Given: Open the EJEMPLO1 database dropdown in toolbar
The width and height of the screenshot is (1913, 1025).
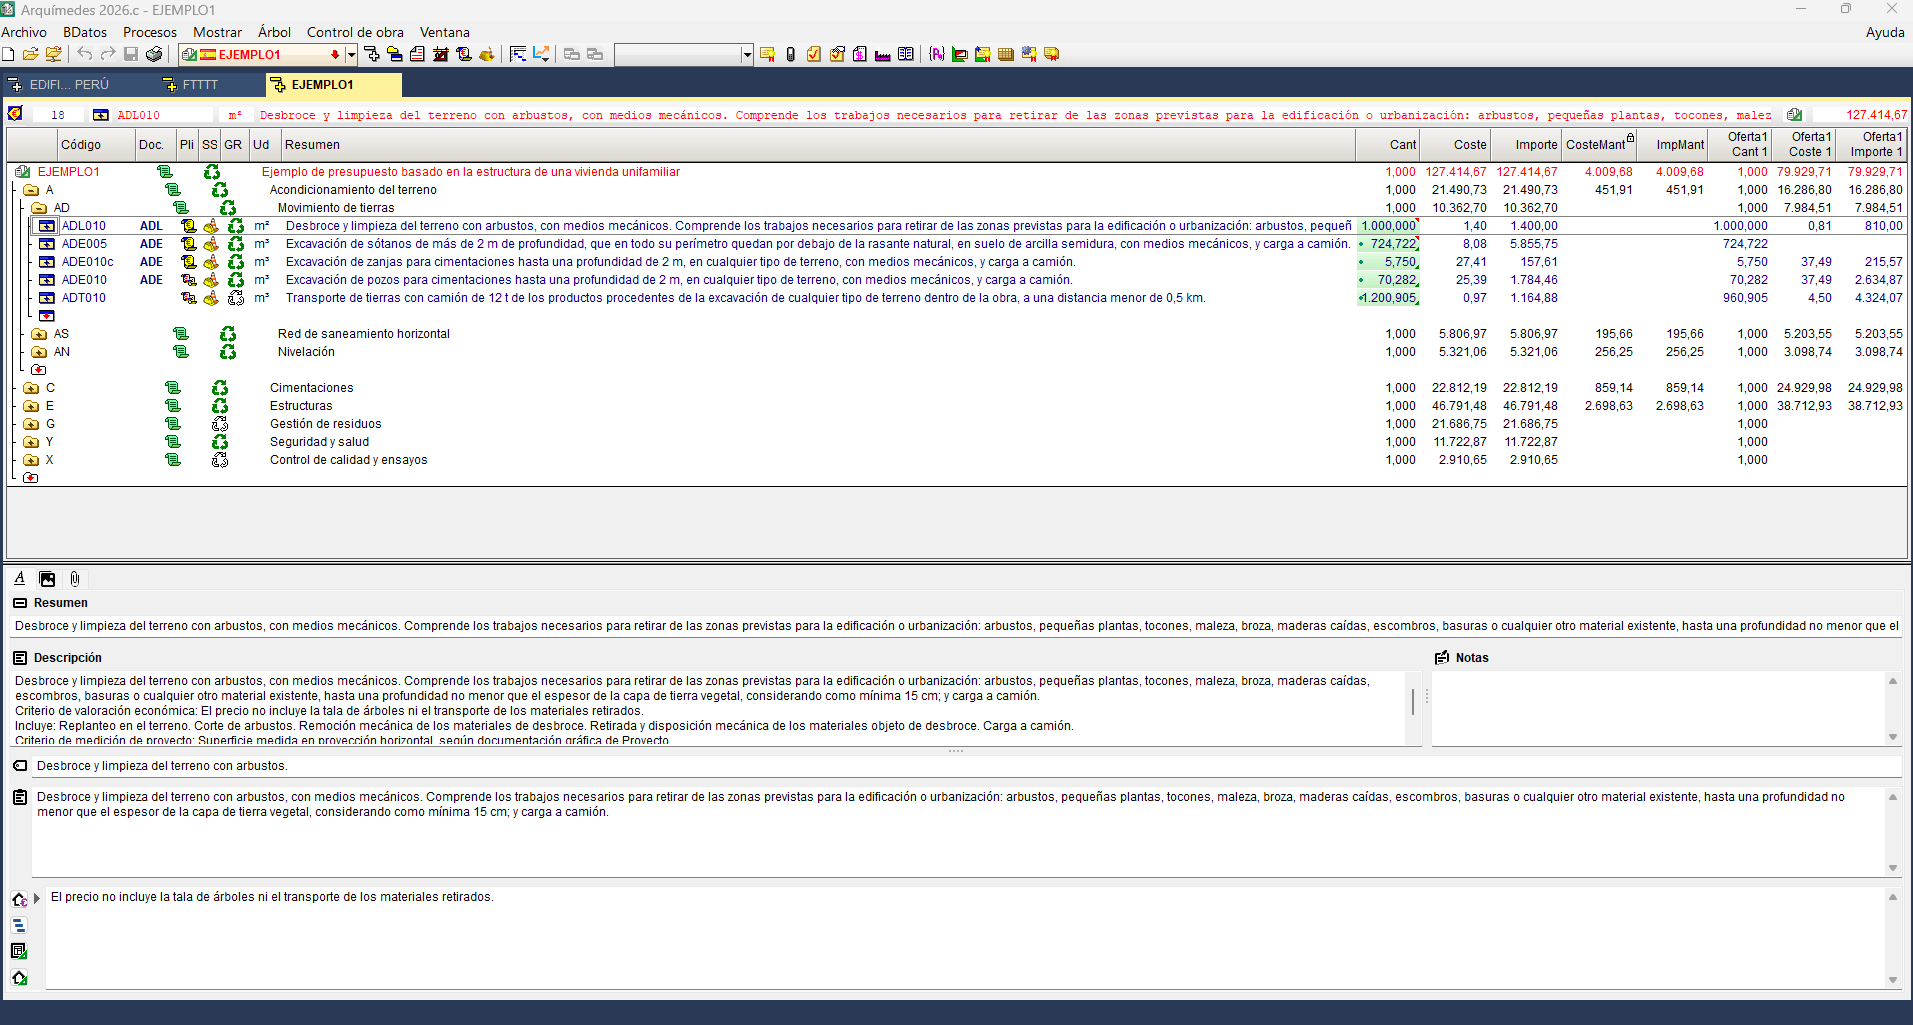Looking at the screenshot, I should pyautogui.click(x=351, y=55).
